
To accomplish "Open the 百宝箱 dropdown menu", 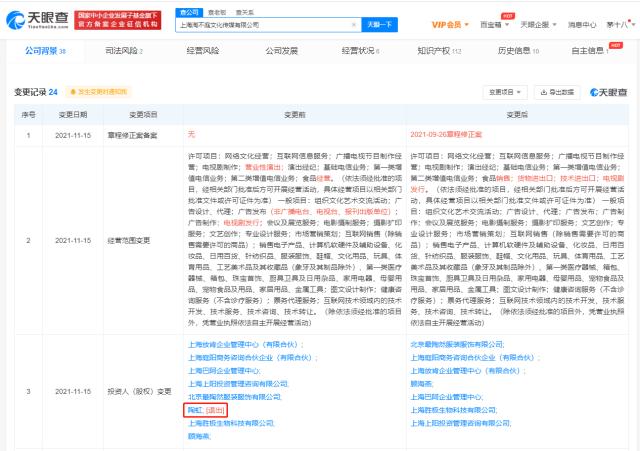I will pos(494,25).
